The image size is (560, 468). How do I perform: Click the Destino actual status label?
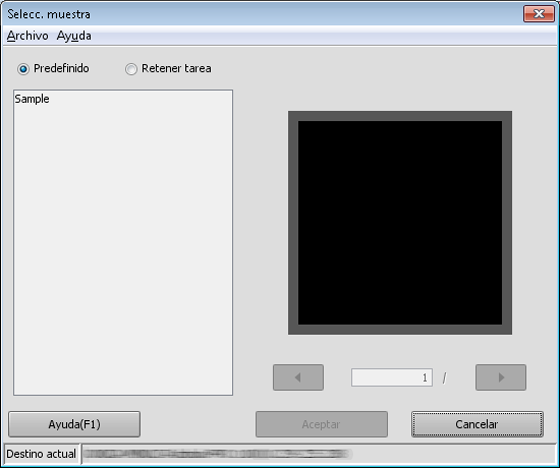(41, 454)
